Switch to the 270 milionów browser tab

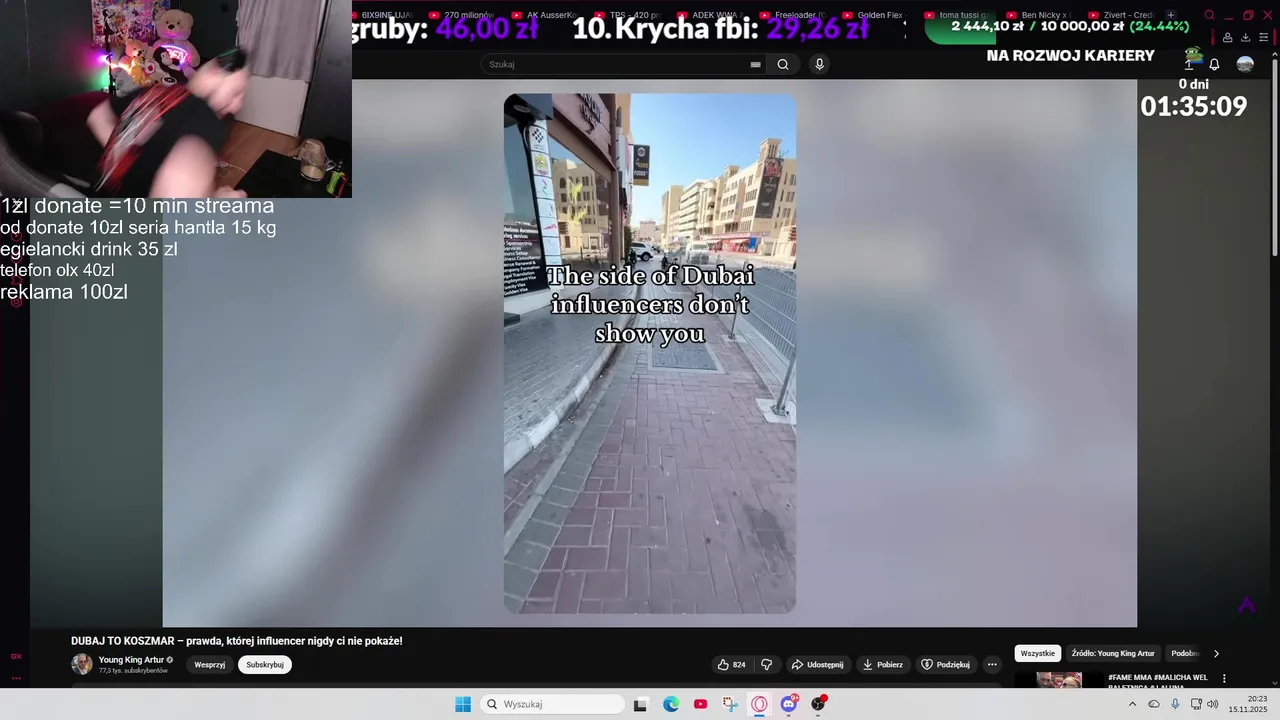463,15
